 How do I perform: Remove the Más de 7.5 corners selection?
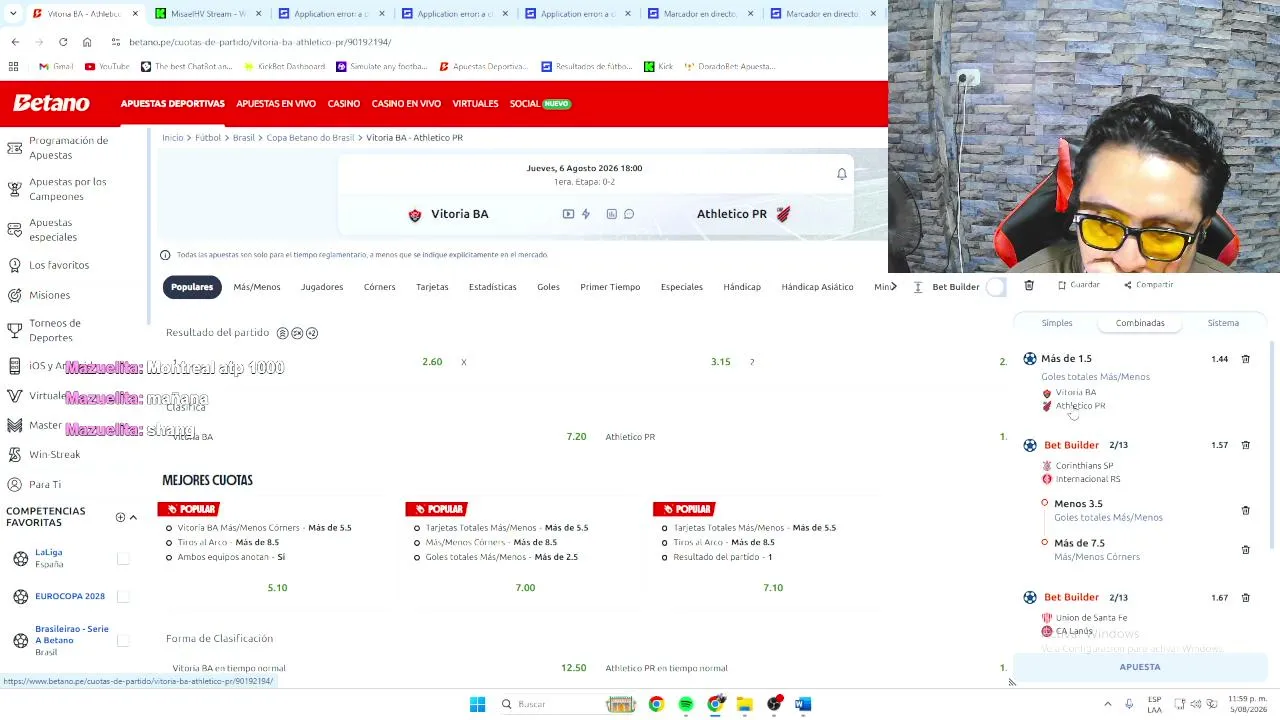[x=1246, y=549]
